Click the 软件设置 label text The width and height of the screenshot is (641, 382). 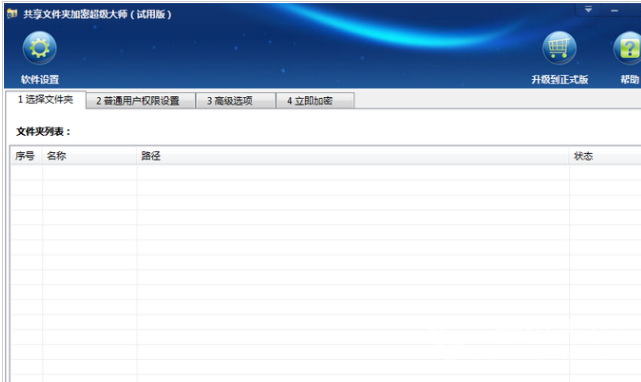[40, 79]
